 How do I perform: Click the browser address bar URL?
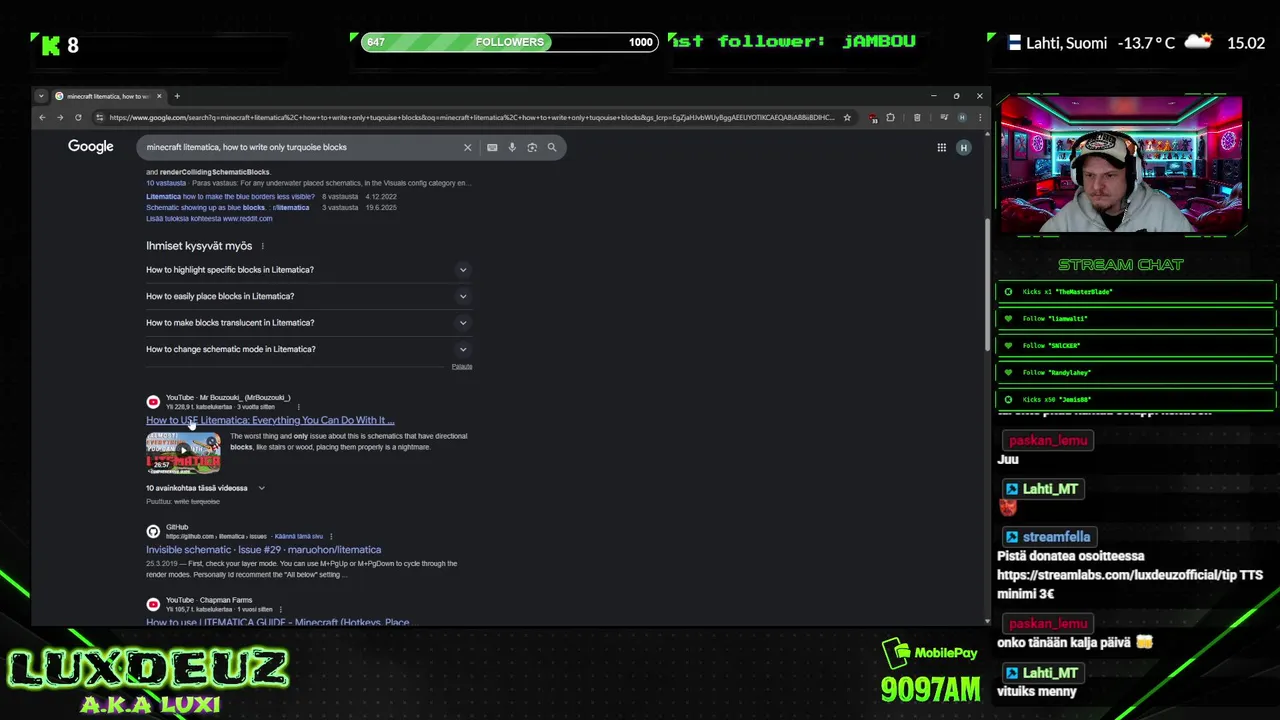click(x=470, y=117)
